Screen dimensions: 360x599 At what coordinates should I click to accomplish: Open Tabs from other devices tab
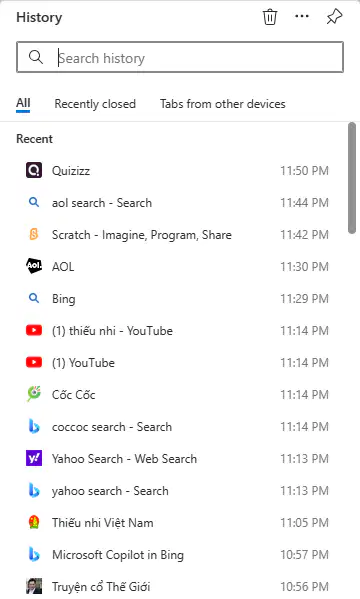[x=223, y=104]
